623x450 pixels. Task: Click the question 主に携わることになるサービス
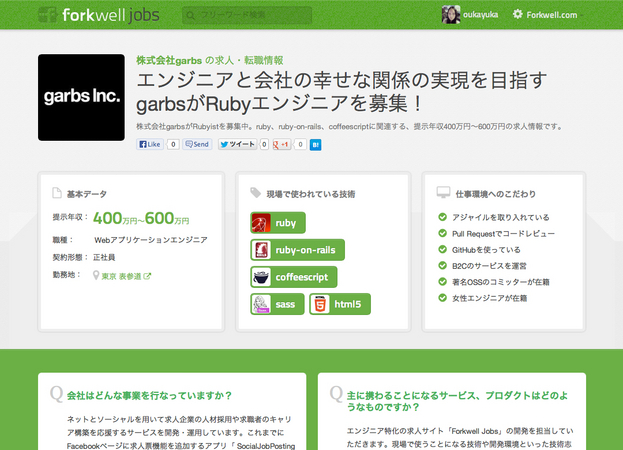pos(457,401)
